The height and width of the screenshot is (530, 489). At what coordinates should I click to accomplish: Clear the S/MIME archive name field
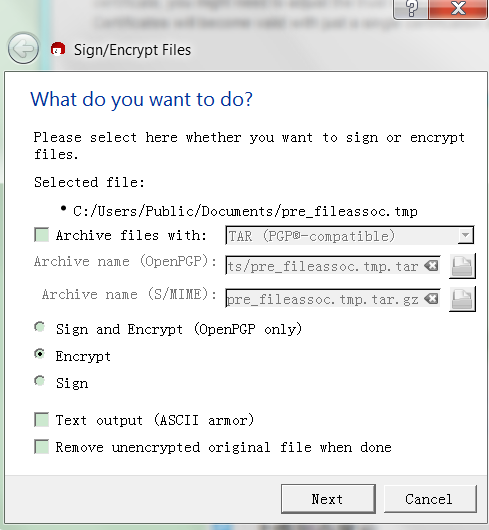pos(431,299)
